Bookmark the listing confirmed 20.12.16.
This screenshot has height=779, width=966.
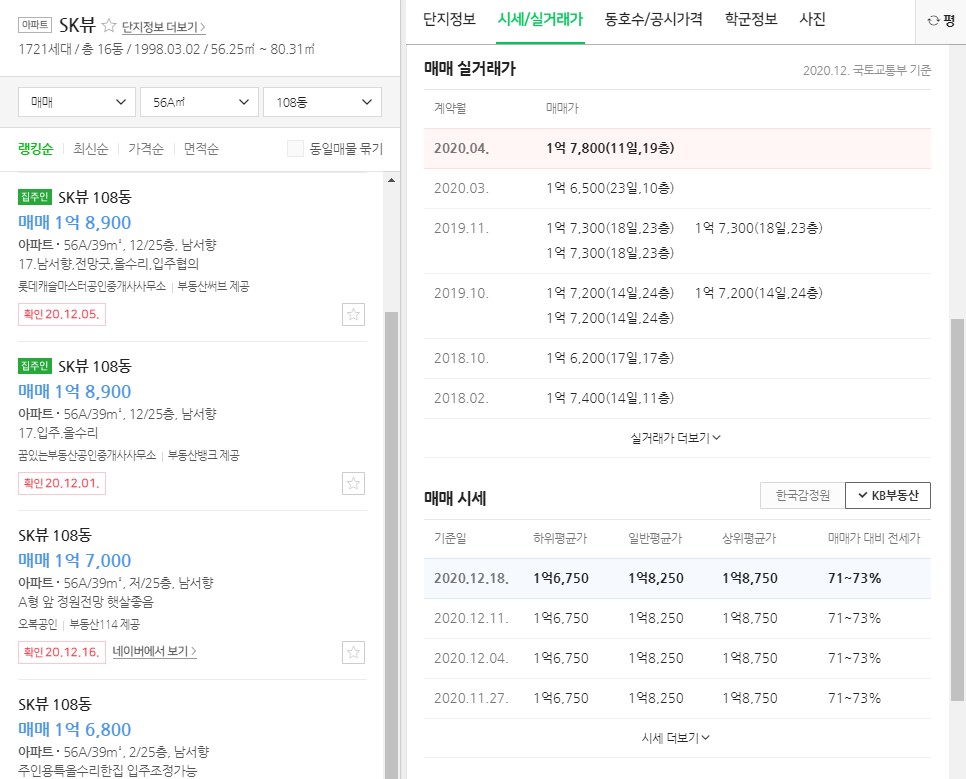coord(353,652)
